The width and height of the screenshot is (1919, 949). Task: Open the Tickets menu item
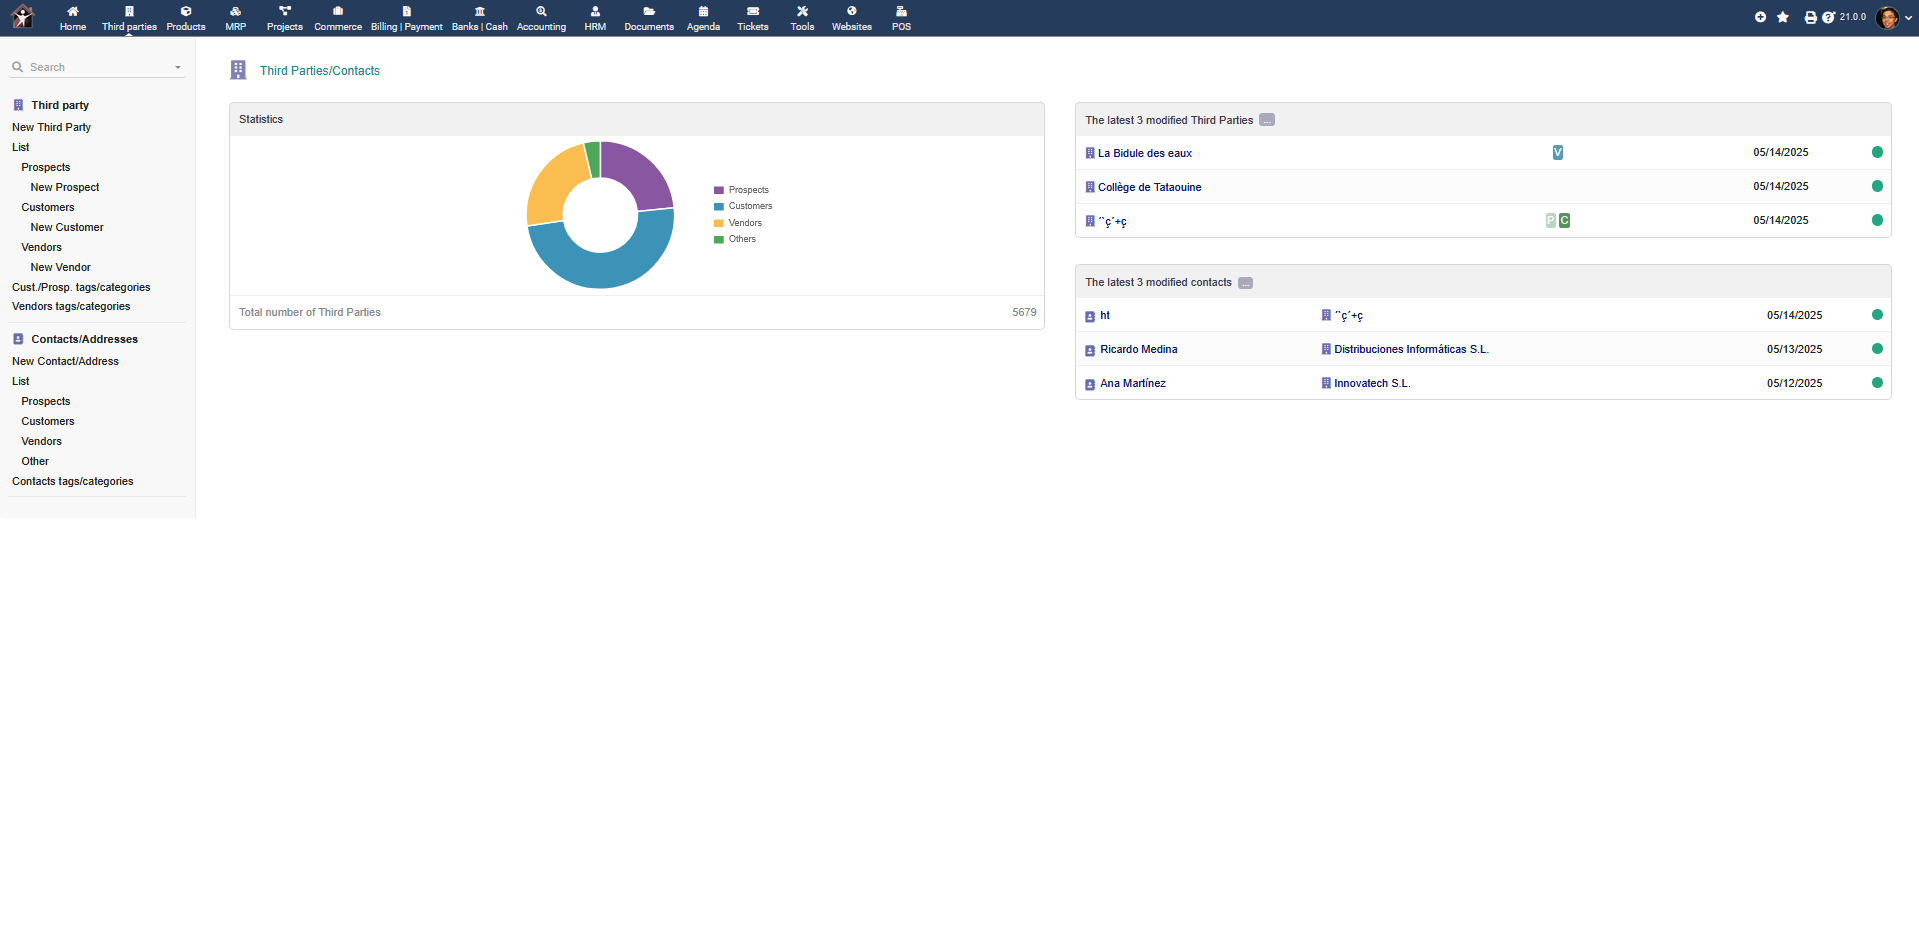tap(752, 17)
